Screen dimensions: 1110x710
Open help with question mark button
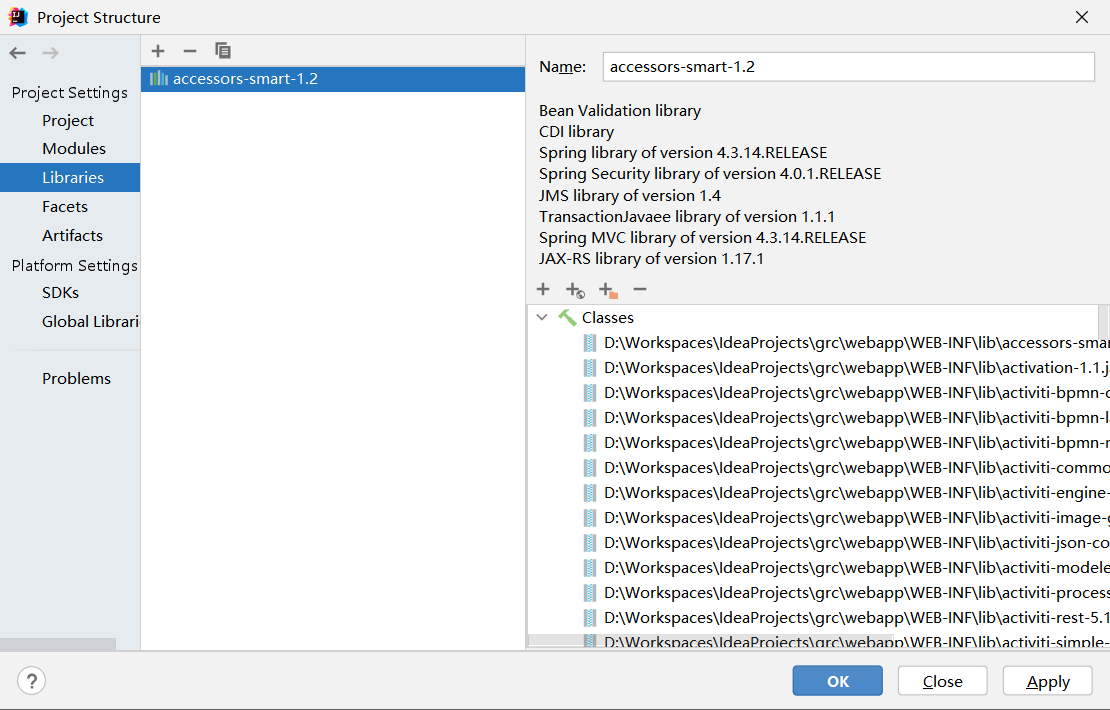[x=31, y=681]
